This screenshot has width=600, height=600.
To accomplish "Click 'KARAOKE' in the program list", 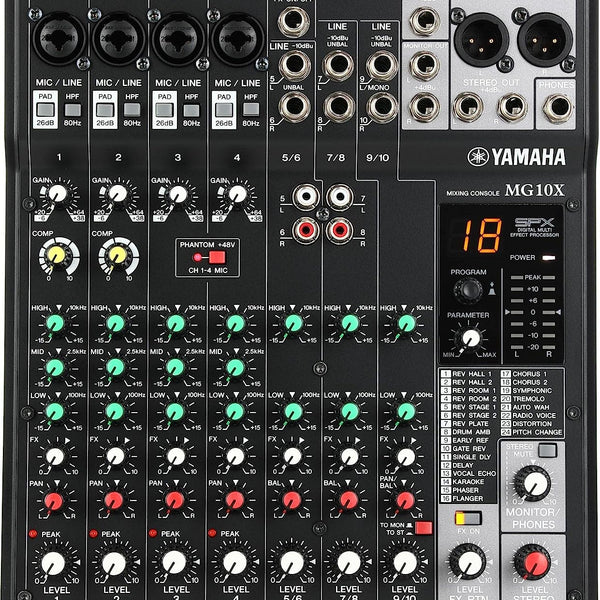I will click(468, 482).
